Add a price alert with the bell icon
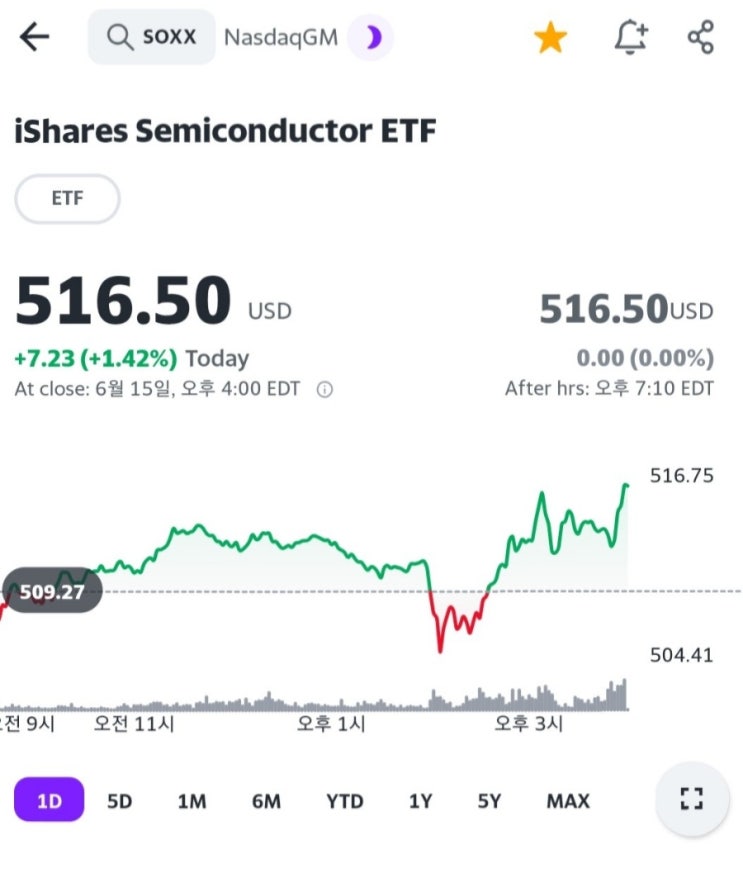This screenshot has height=873, width=743. click(x=630, y=38)
